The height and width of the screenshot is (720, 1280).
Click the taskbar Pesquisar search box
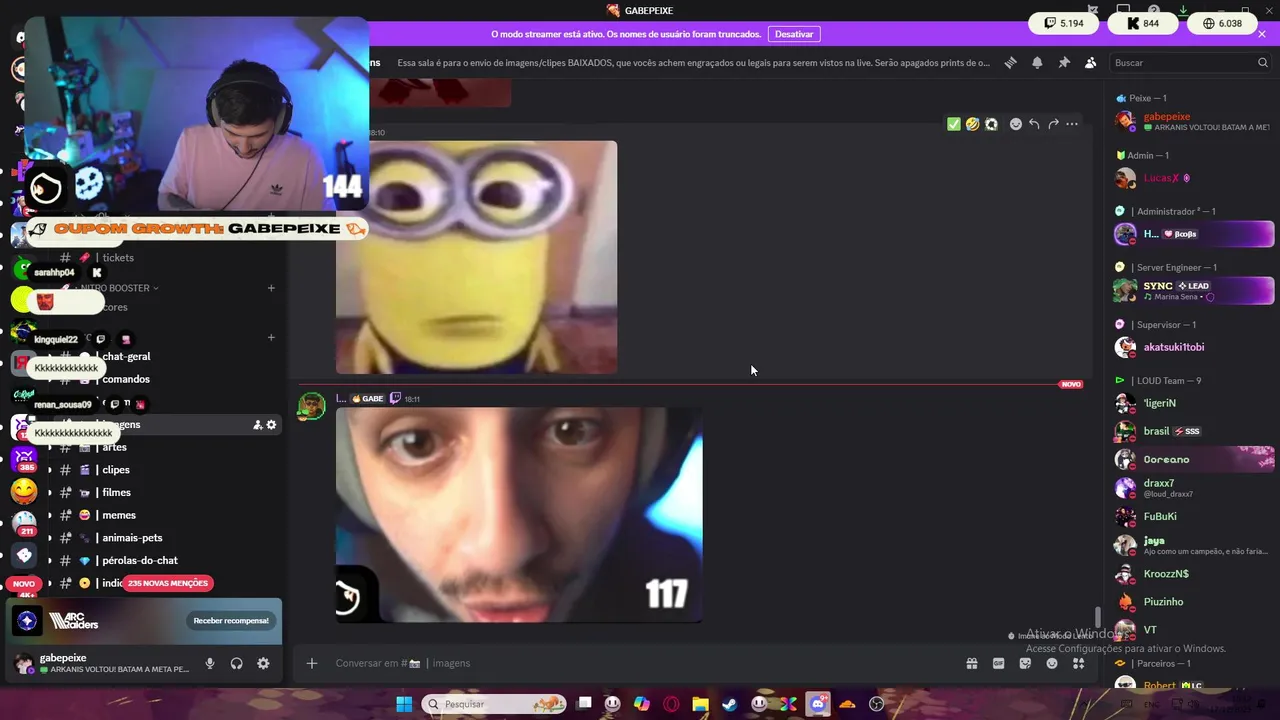coord(494,704)
